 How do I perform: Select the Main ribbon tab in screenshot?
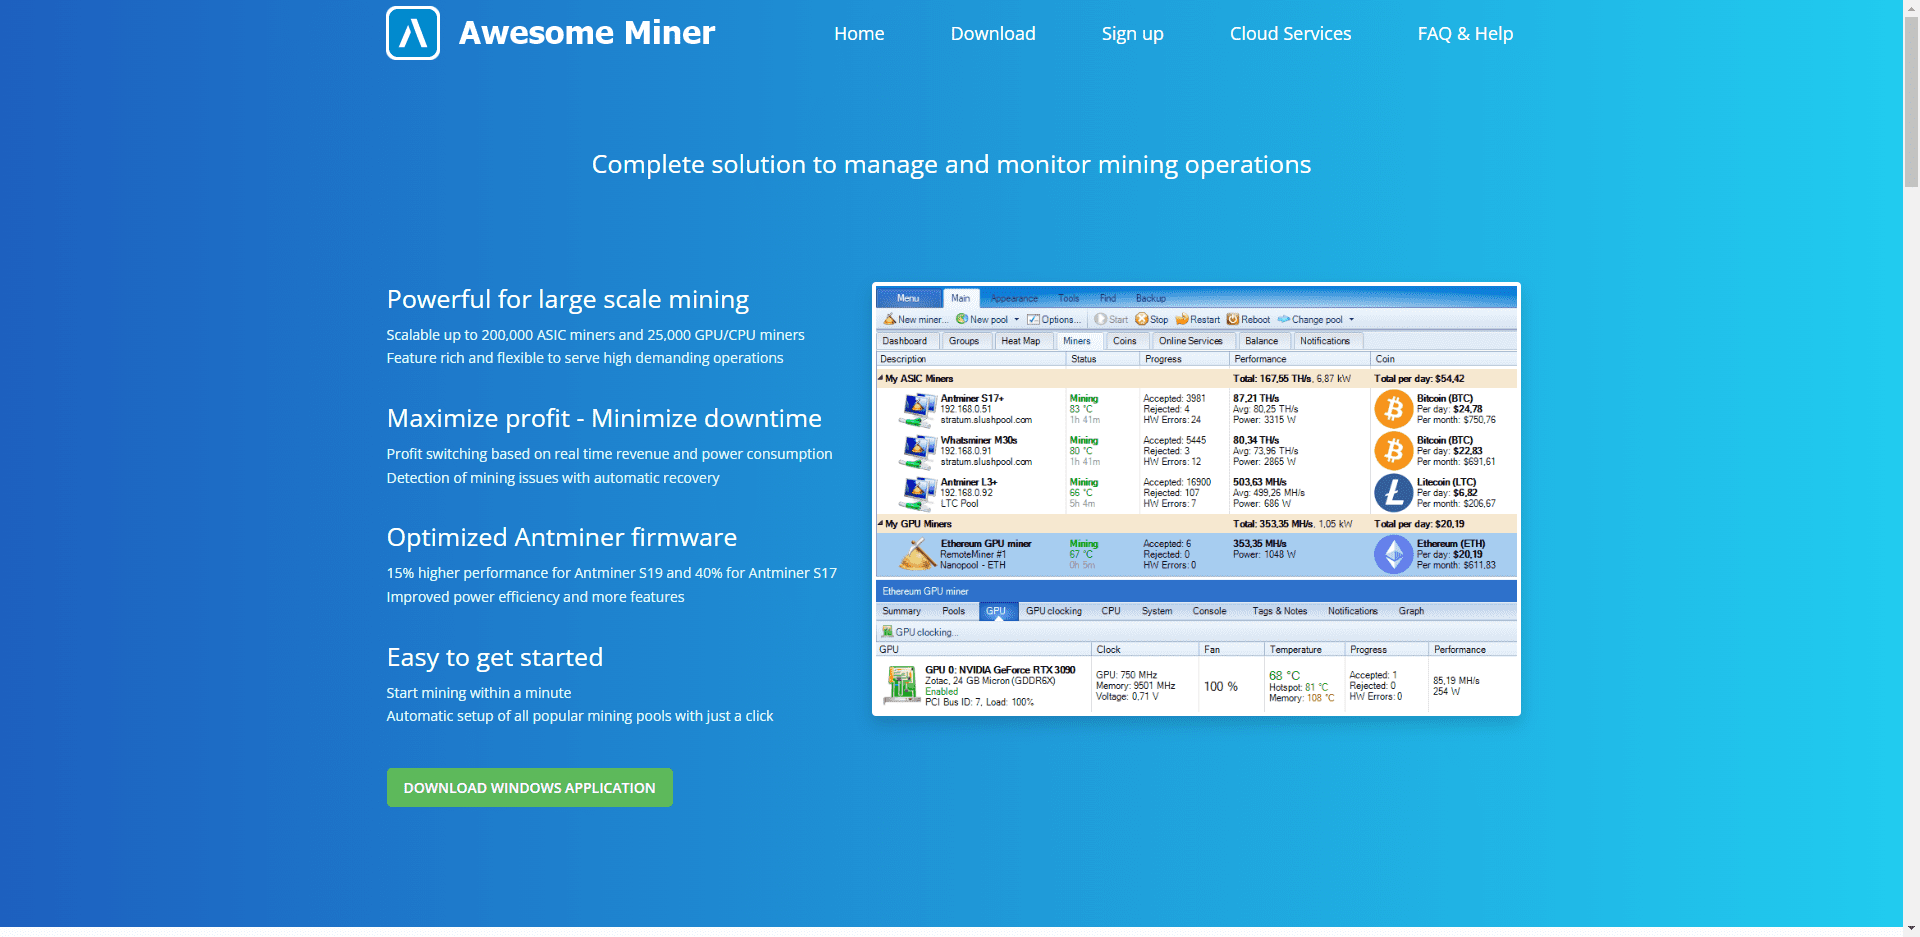[x=960, y=298]
